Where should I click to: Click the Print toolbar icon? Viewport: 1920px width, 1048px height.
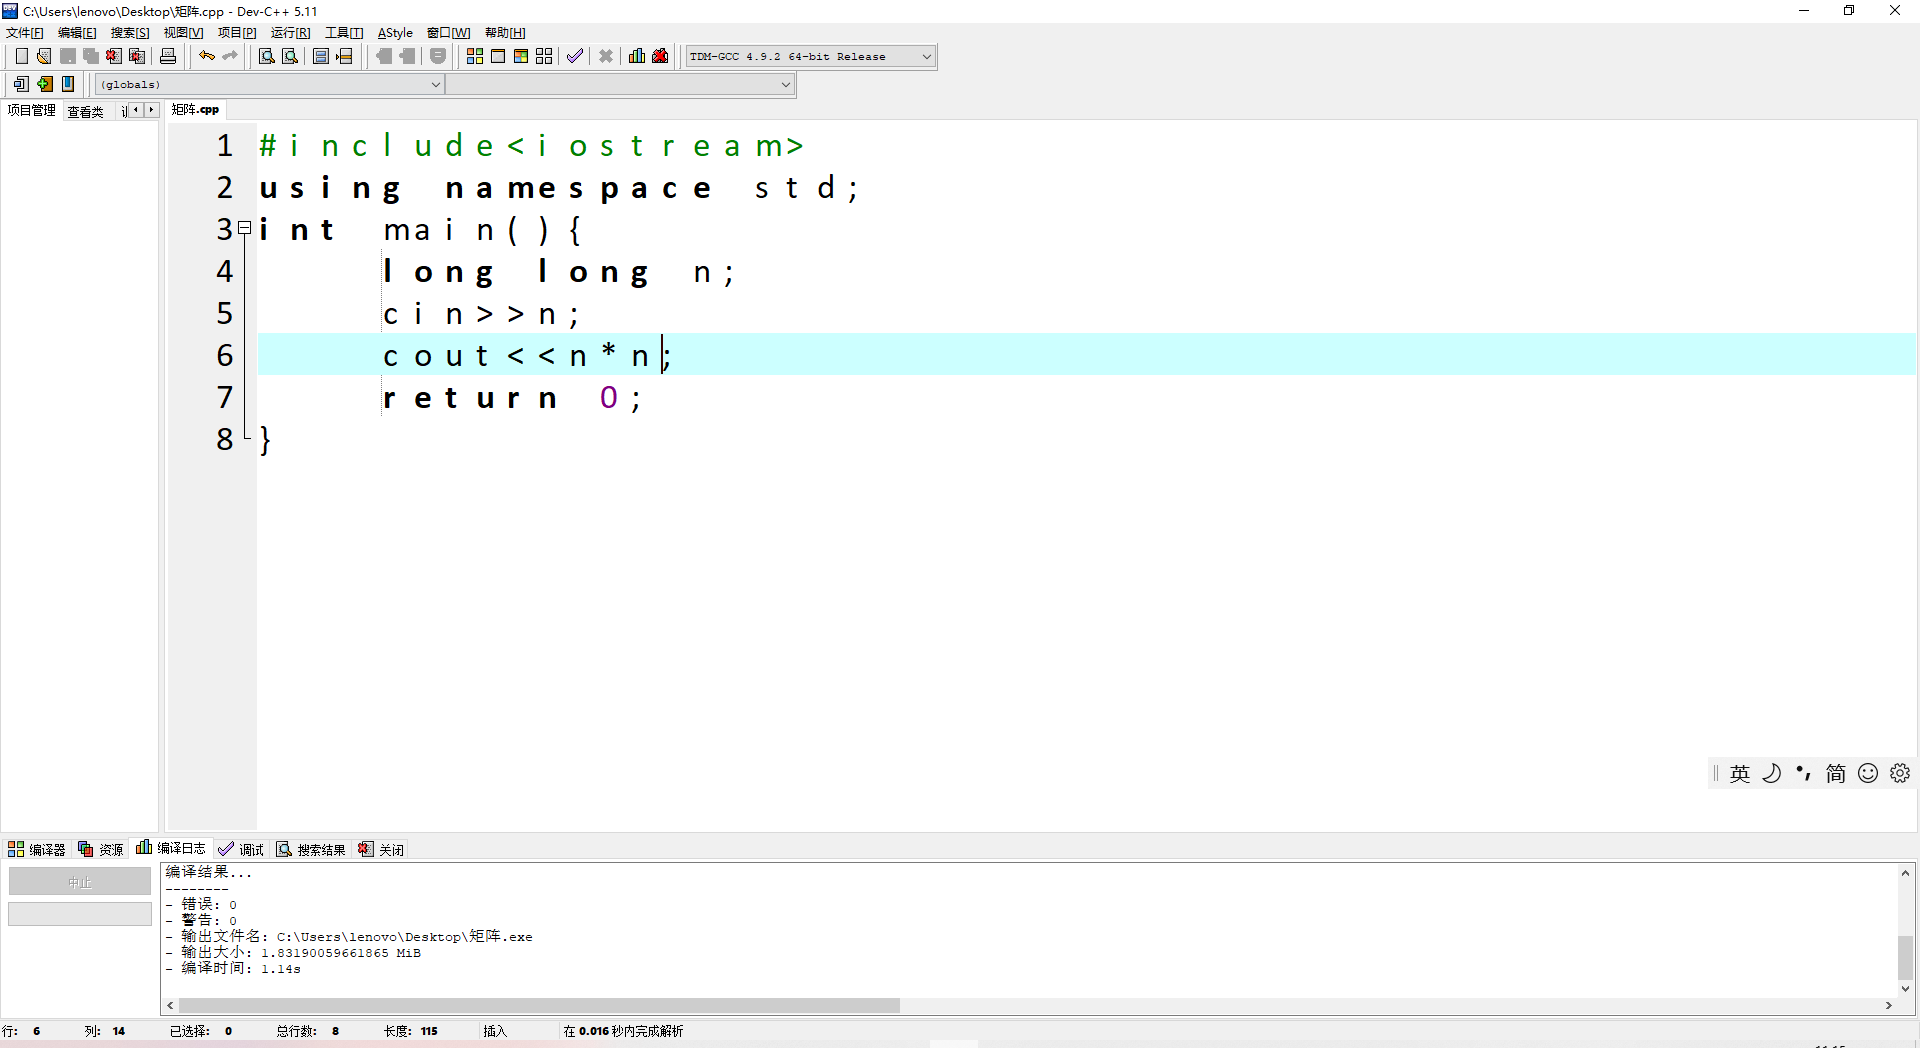point(168,56)
